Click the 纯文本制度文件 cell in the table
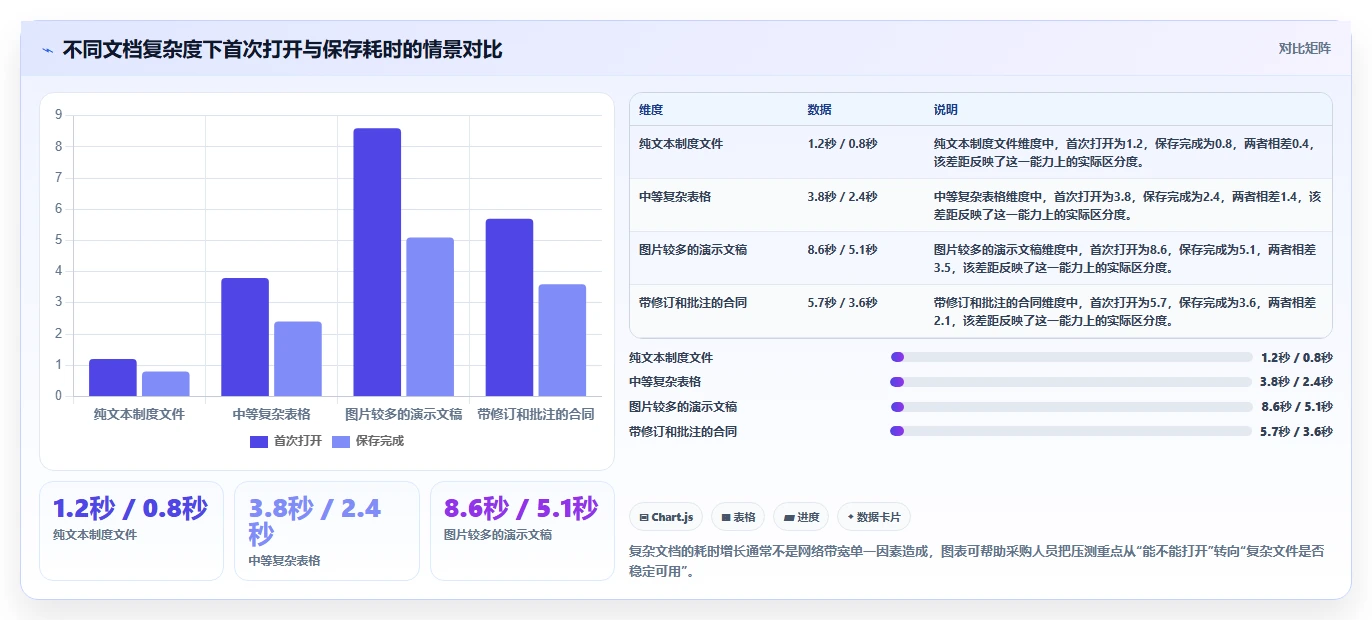 [681, 144]
